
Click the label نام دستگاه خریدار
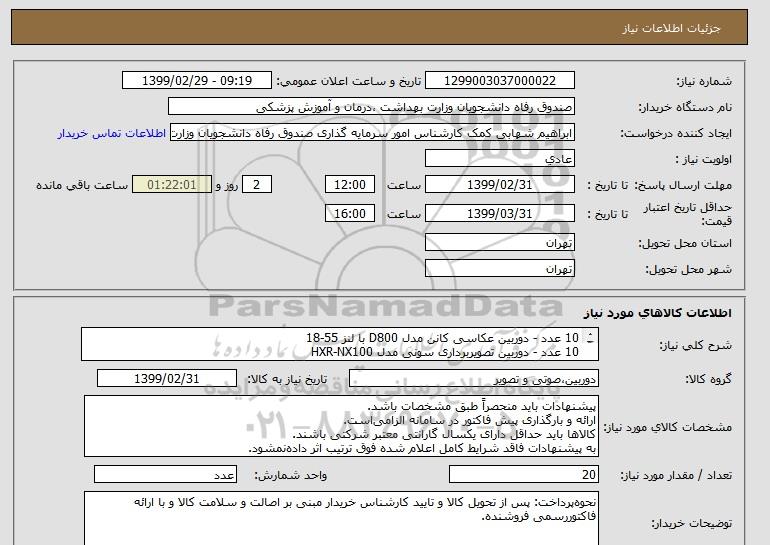(x=685, y=107)
